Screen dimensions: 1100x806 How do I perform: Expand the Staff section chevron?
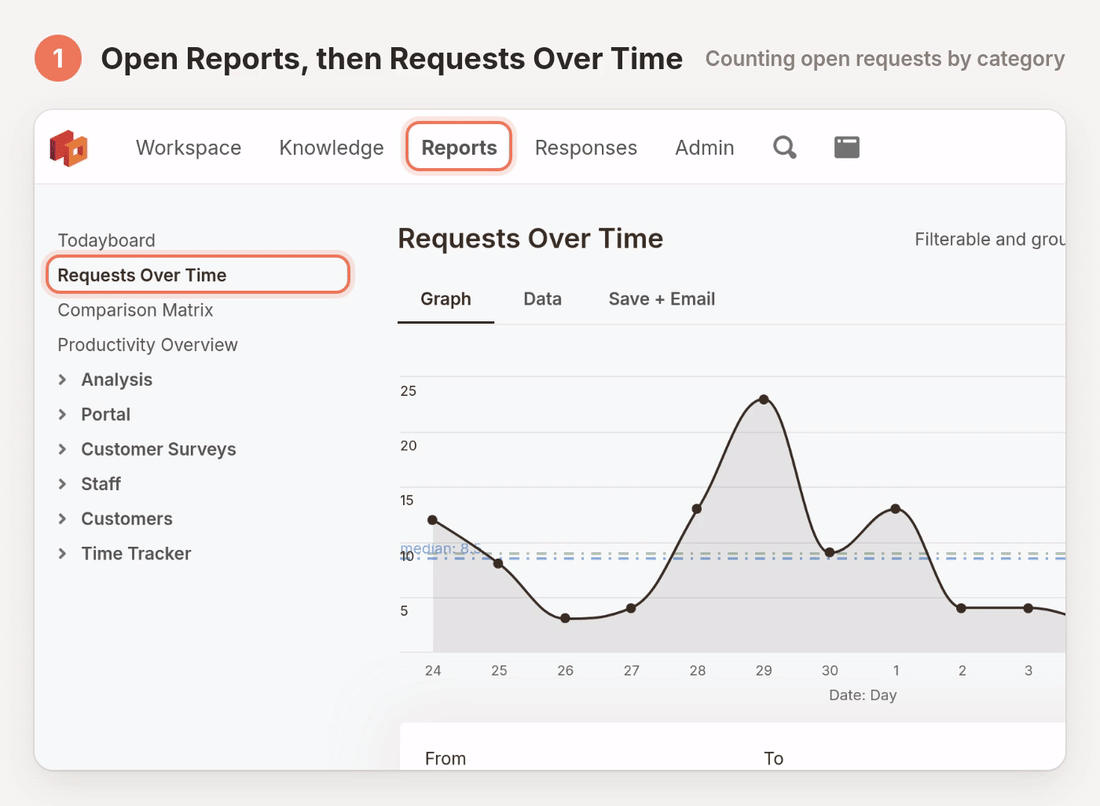(x=62, y=484)
